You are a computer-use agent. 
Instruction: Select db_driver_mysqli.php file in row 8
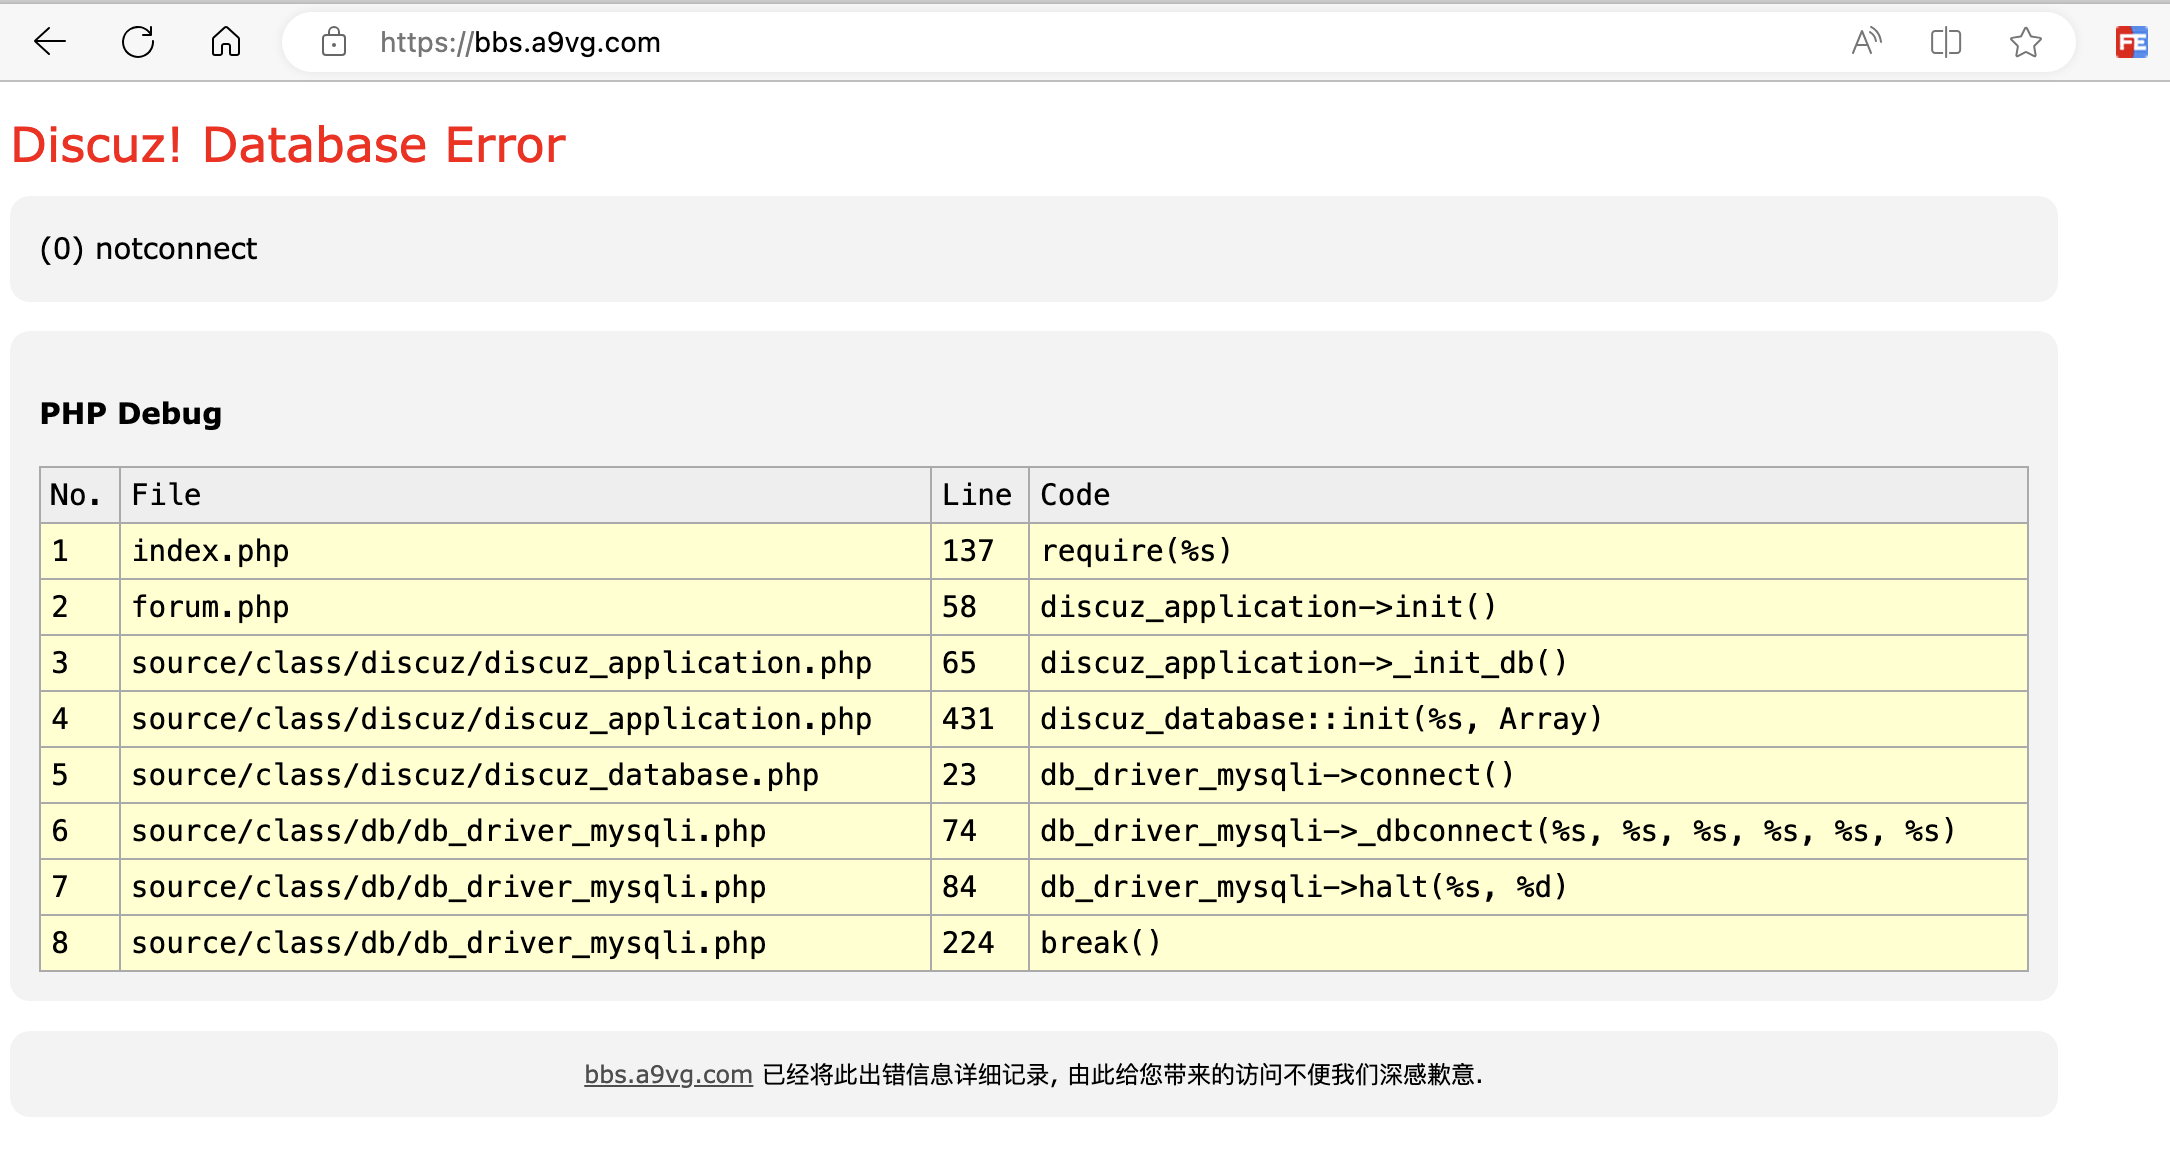click(525, 943)
